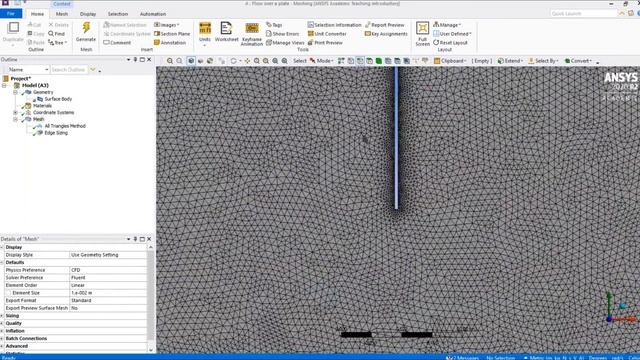Open the Tree dropdown in Outline group
Viewport: 640px width, 360px height.
(x=58, y=42)
